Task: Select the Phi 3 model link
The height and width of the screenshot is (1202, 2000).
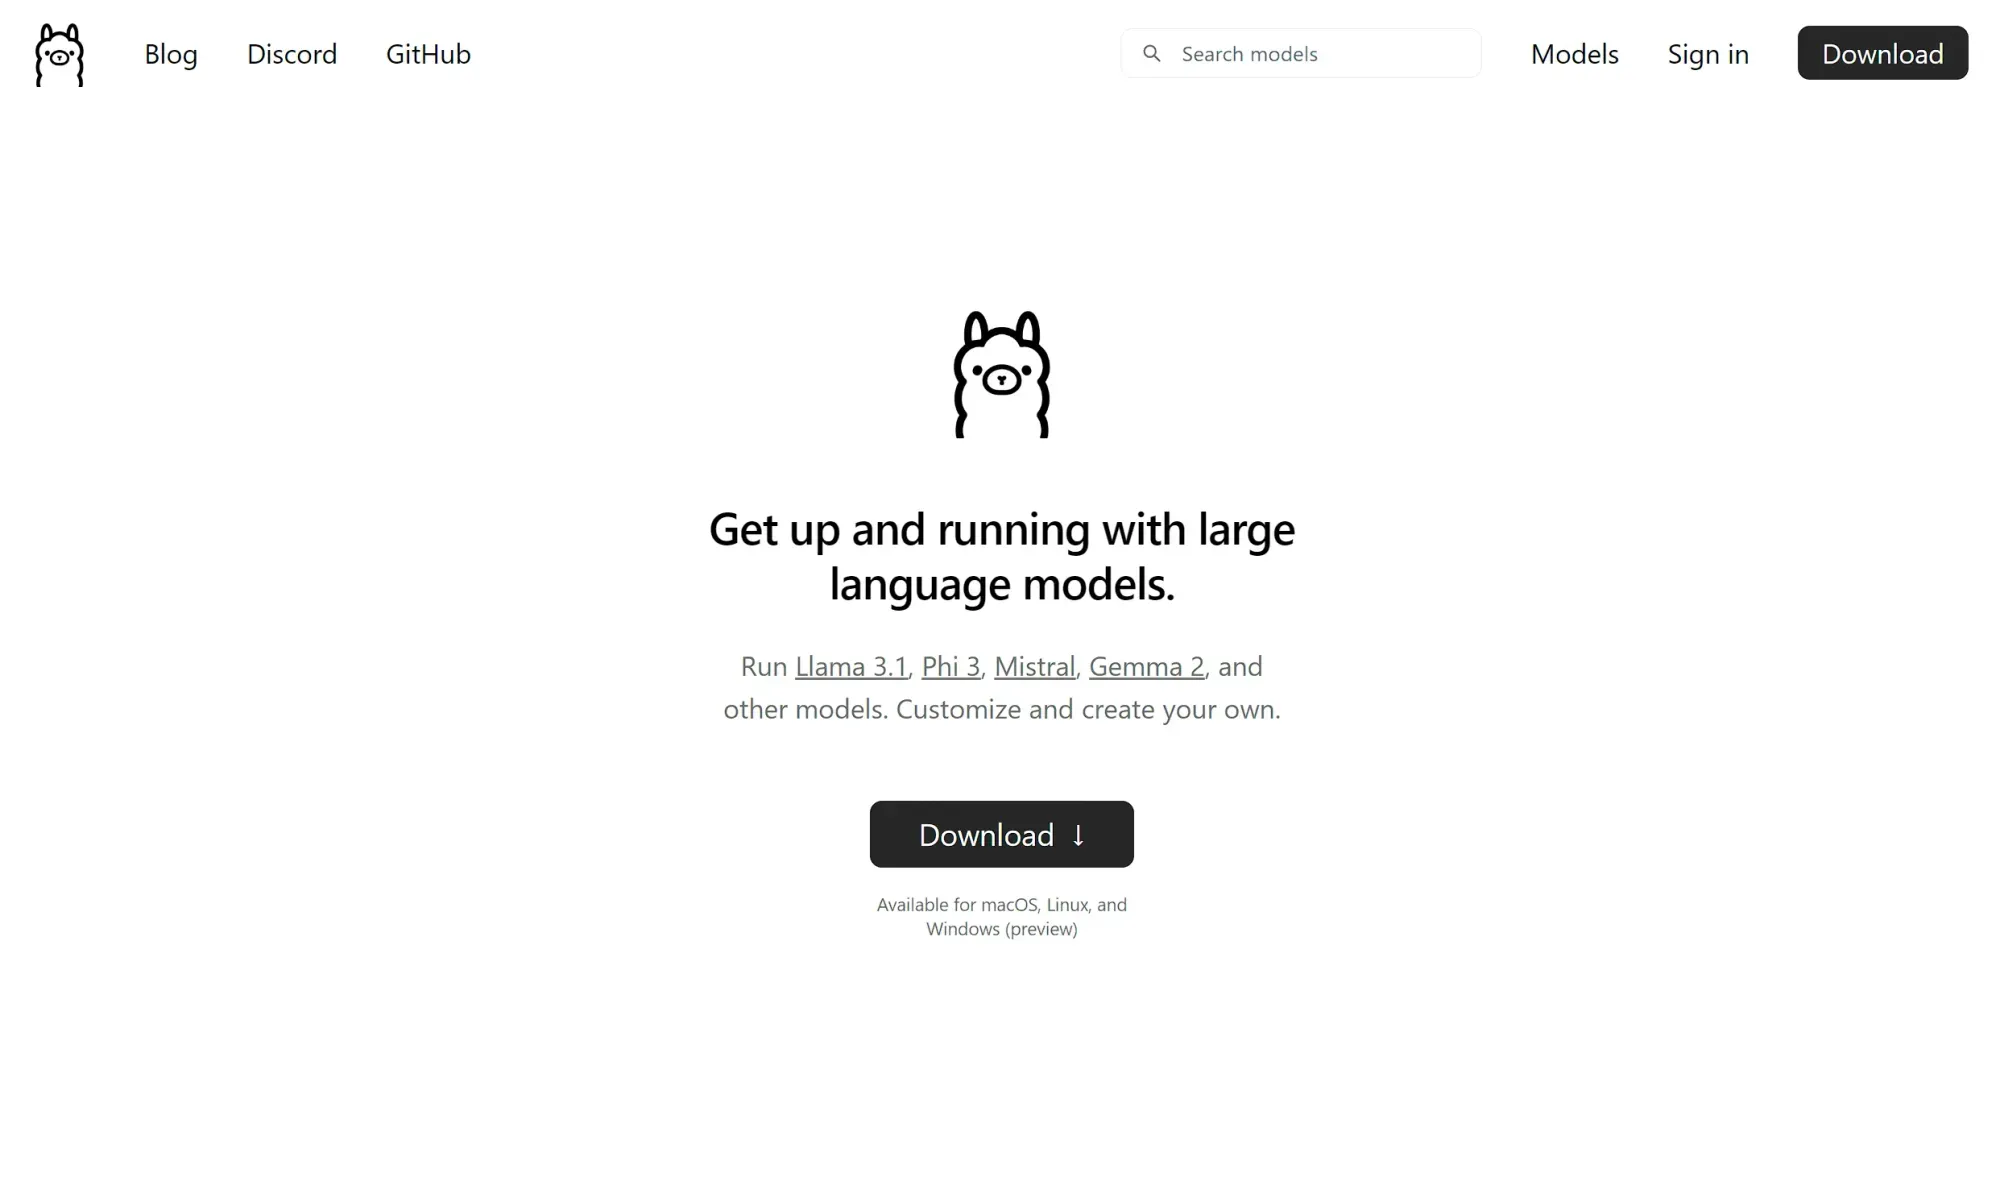Action: [950, 666]
